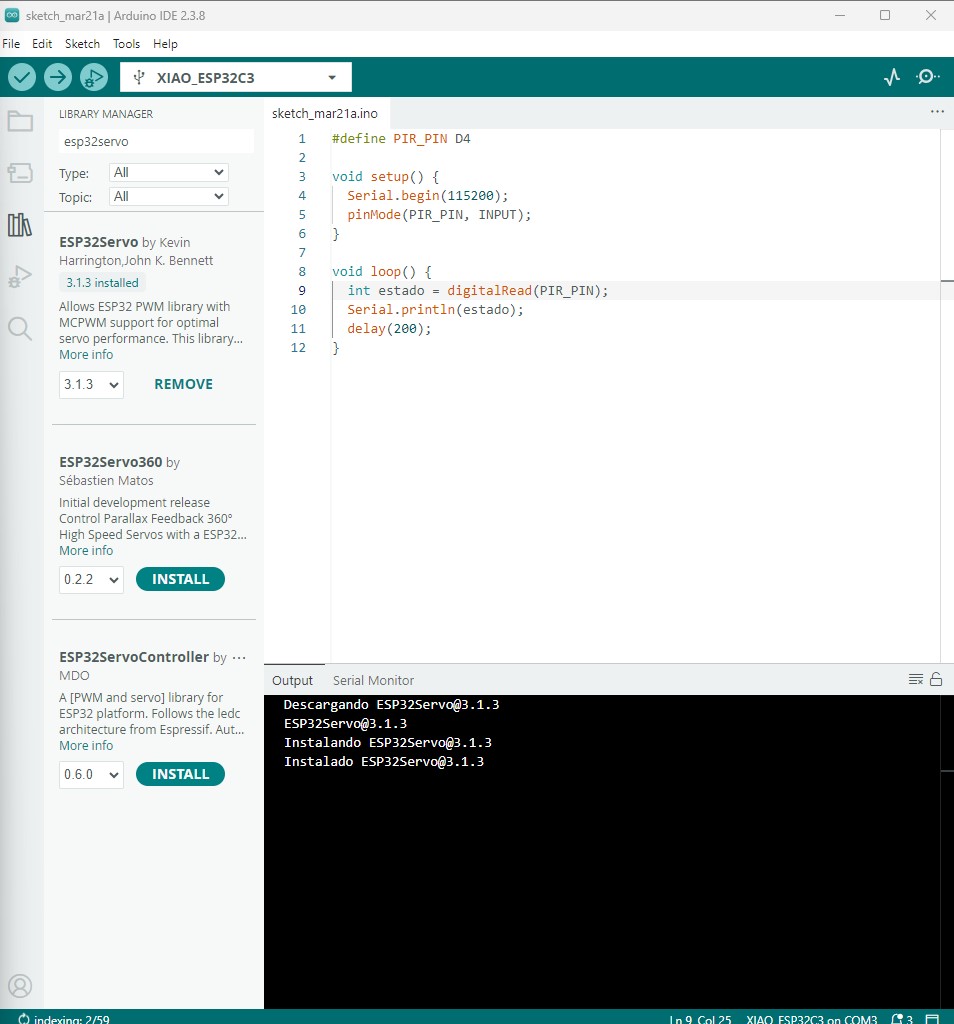Install the ESP32ServoController library
The width and height of the screenshot is (954, 1024).
180,774
